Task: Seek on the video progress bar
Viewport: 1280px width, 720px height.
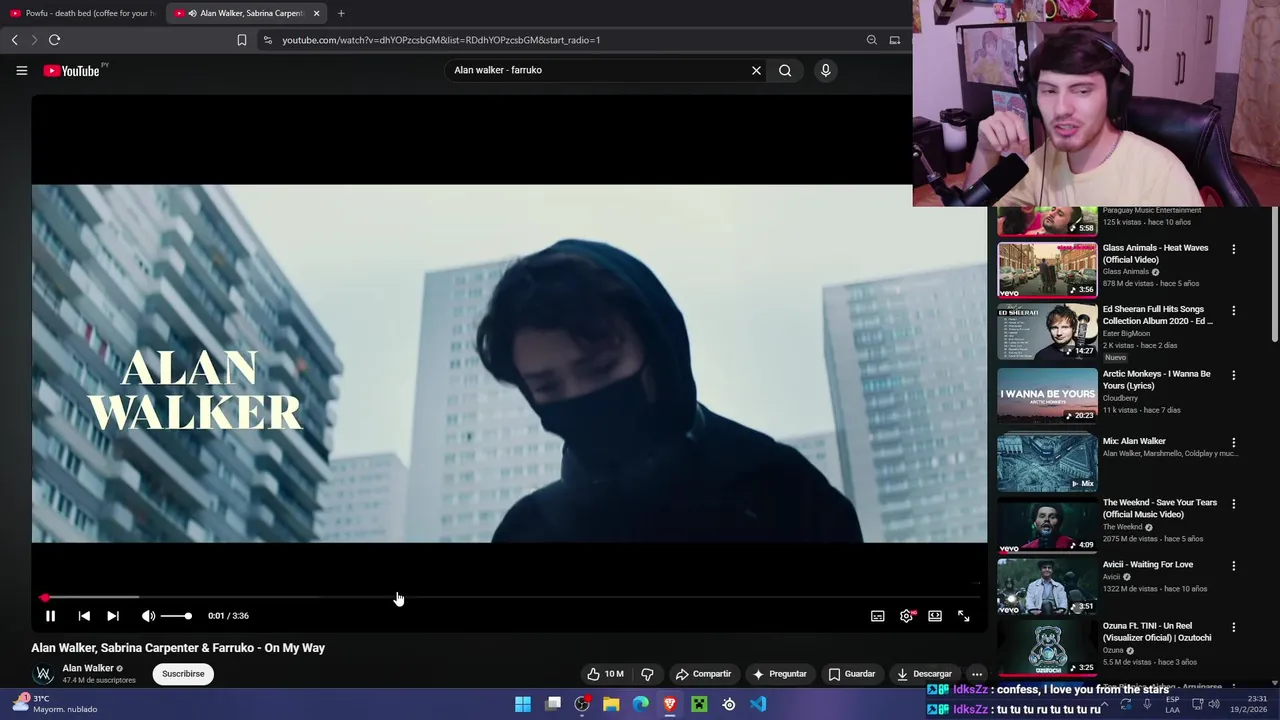Action: click(509, 598)
